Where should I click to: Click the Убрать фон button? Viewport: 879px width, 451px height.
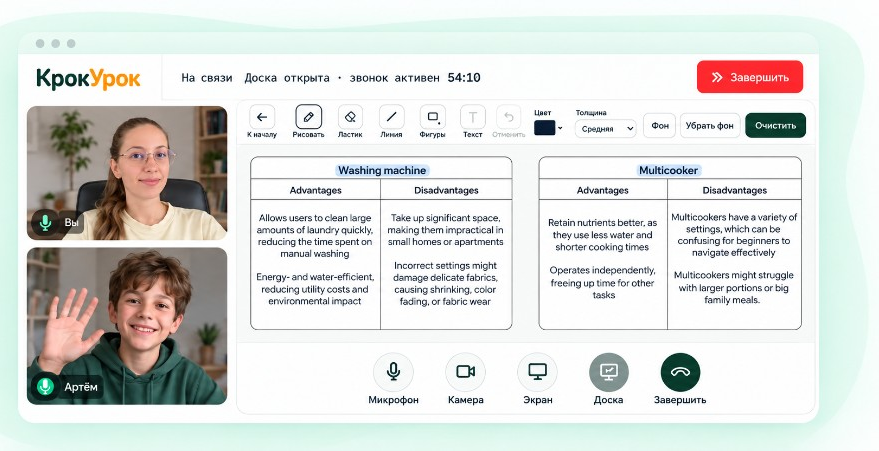710,125
